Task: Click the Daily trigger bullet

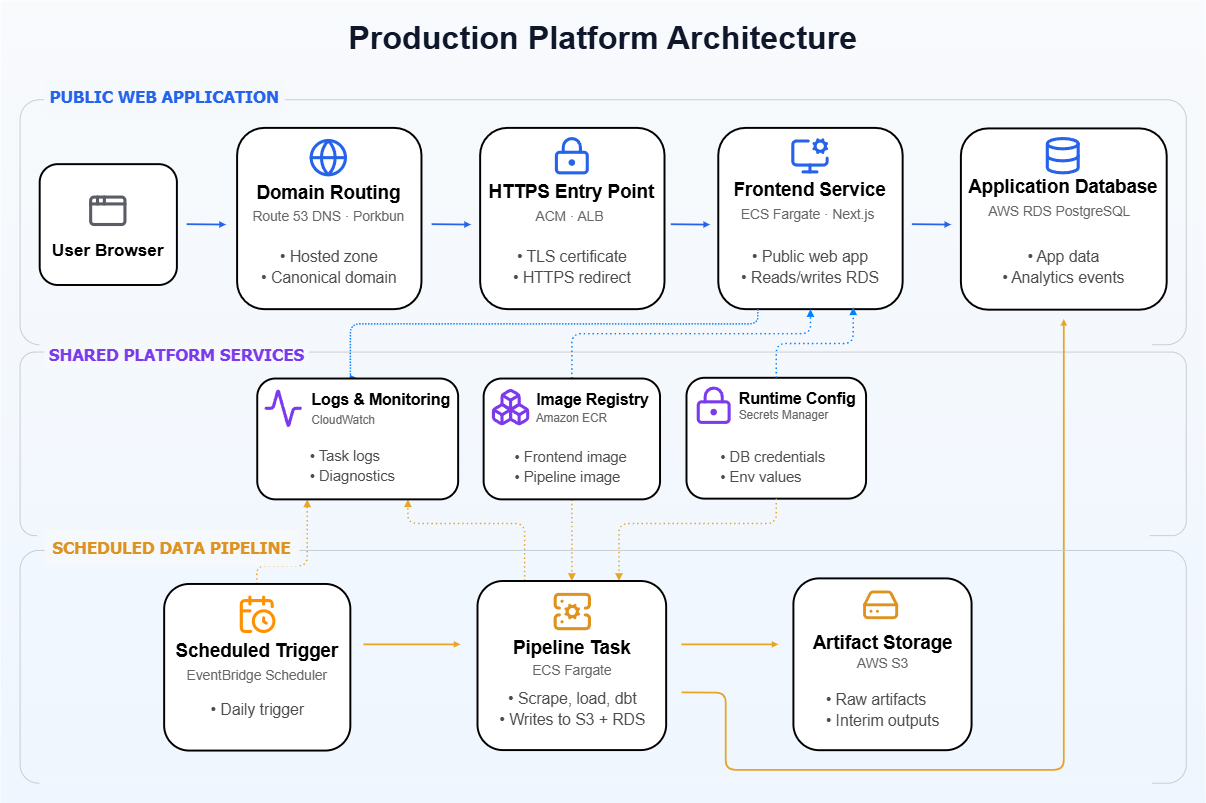Action: pyautogui.click(x=257, y=709)
